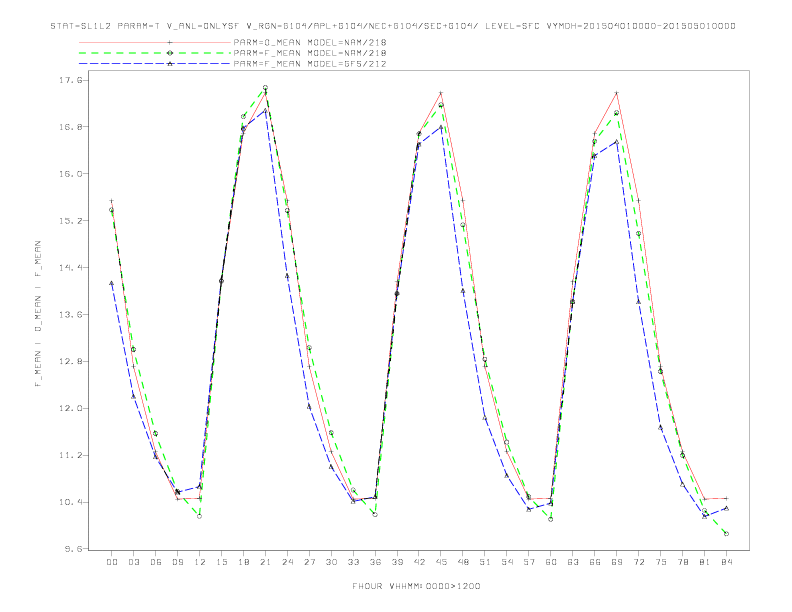Click x-axis forecast hour label 72

[x=639, y=562]
